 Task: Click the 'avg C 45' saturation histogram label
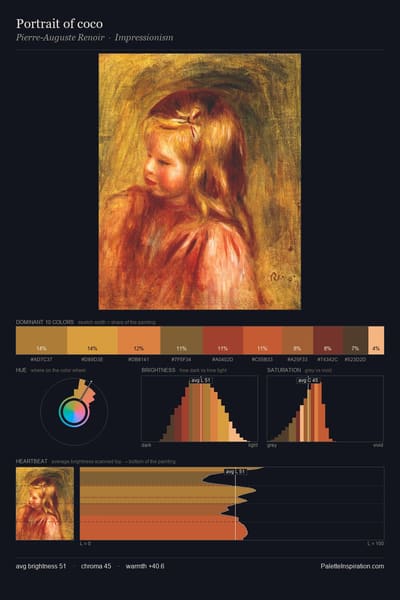pos(309,380)
